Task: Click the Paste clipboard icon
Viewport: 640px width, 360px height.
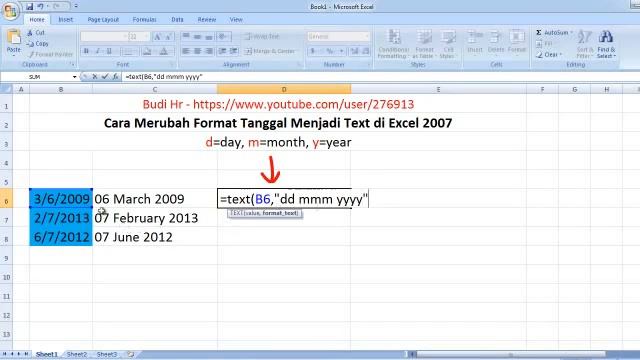Action: pos(13,38)
